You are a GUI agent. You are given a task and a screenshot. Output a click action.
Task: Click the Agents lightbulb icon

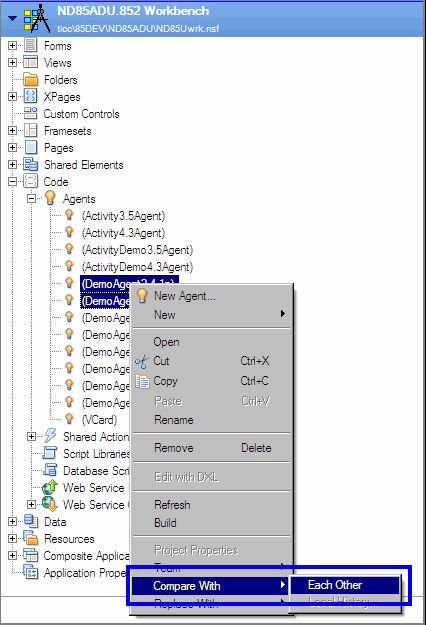[50, 198]
